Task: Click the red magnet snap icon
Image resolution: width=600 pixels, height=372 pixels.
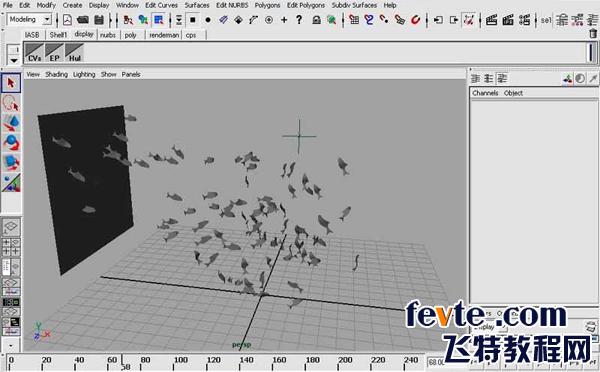Action: point(415,20)
